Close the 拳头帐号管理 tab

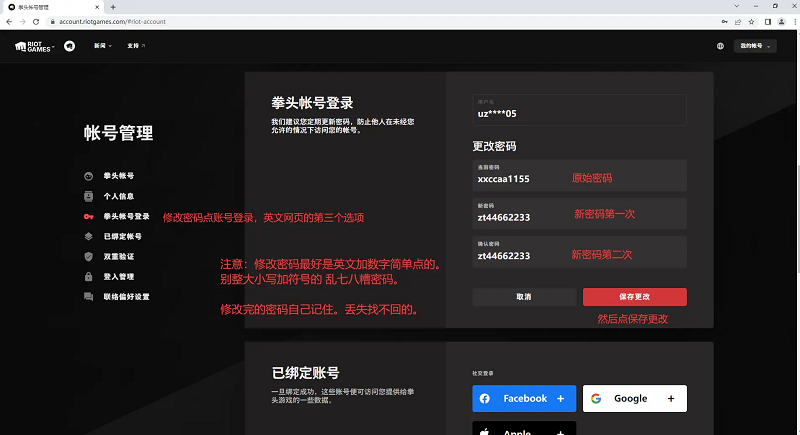point(97,7)
